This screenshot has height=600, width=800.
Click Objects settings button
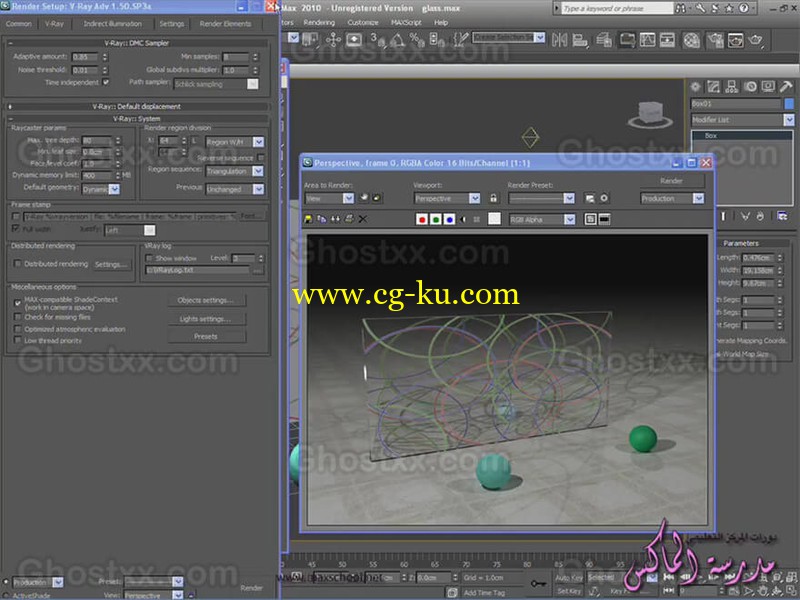(206, 301)
